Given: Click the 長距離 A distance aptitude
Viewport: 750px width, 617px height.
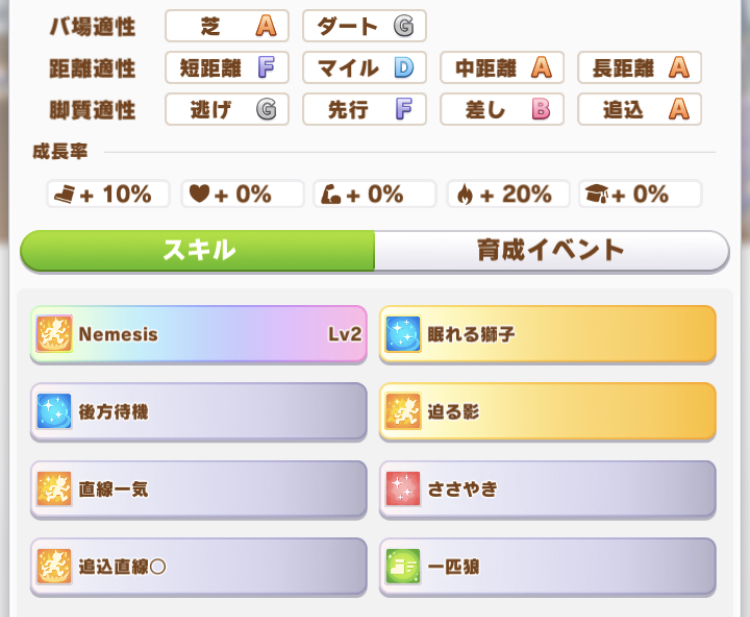Looking at the screenshot, I should pyautogui.click(x=639, y=67).
